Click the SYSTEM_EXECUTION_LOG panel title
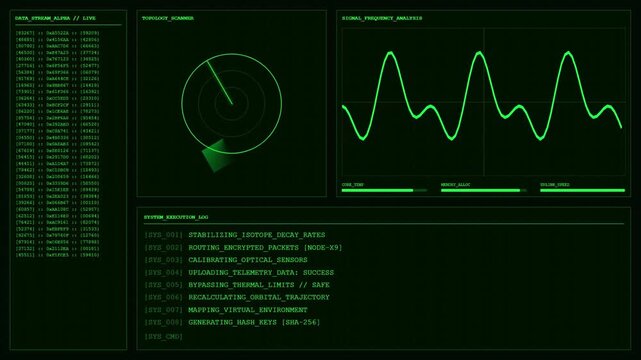 click(176, 217)
